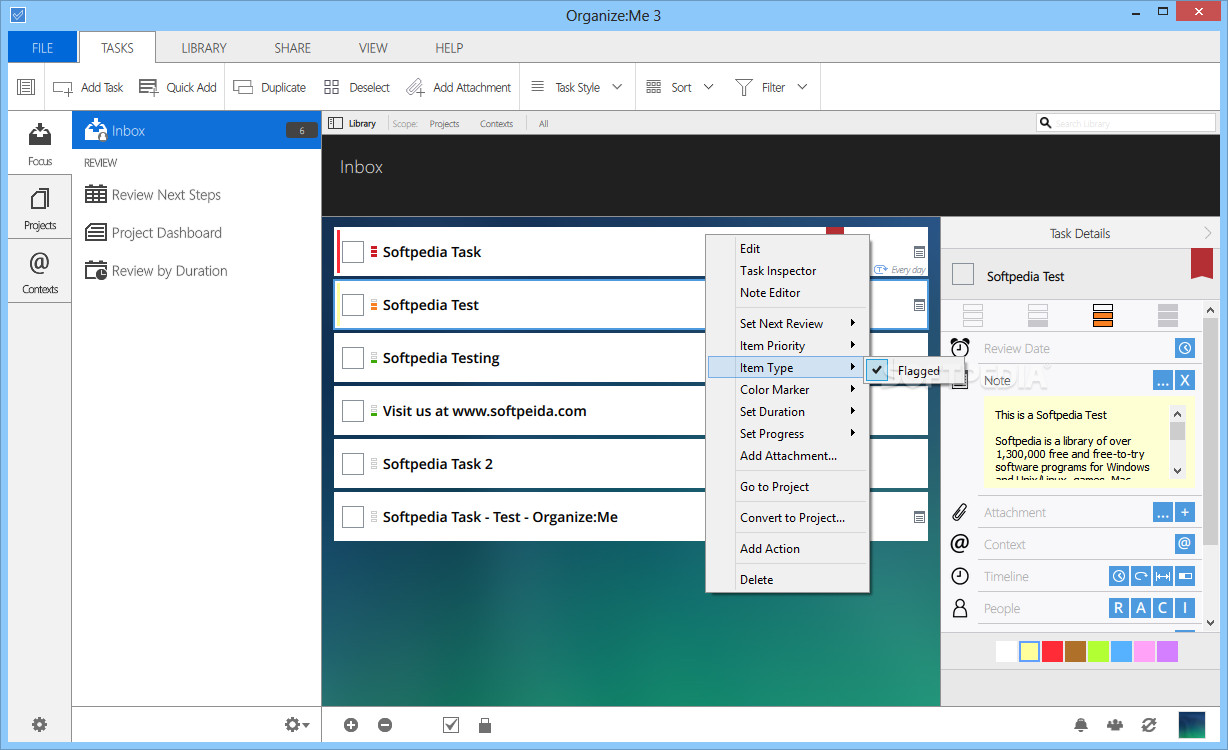The width and height of the screenshot is (1228, 750).
Task: Expand the Set Next Review submenu
Action: (788, 323)
